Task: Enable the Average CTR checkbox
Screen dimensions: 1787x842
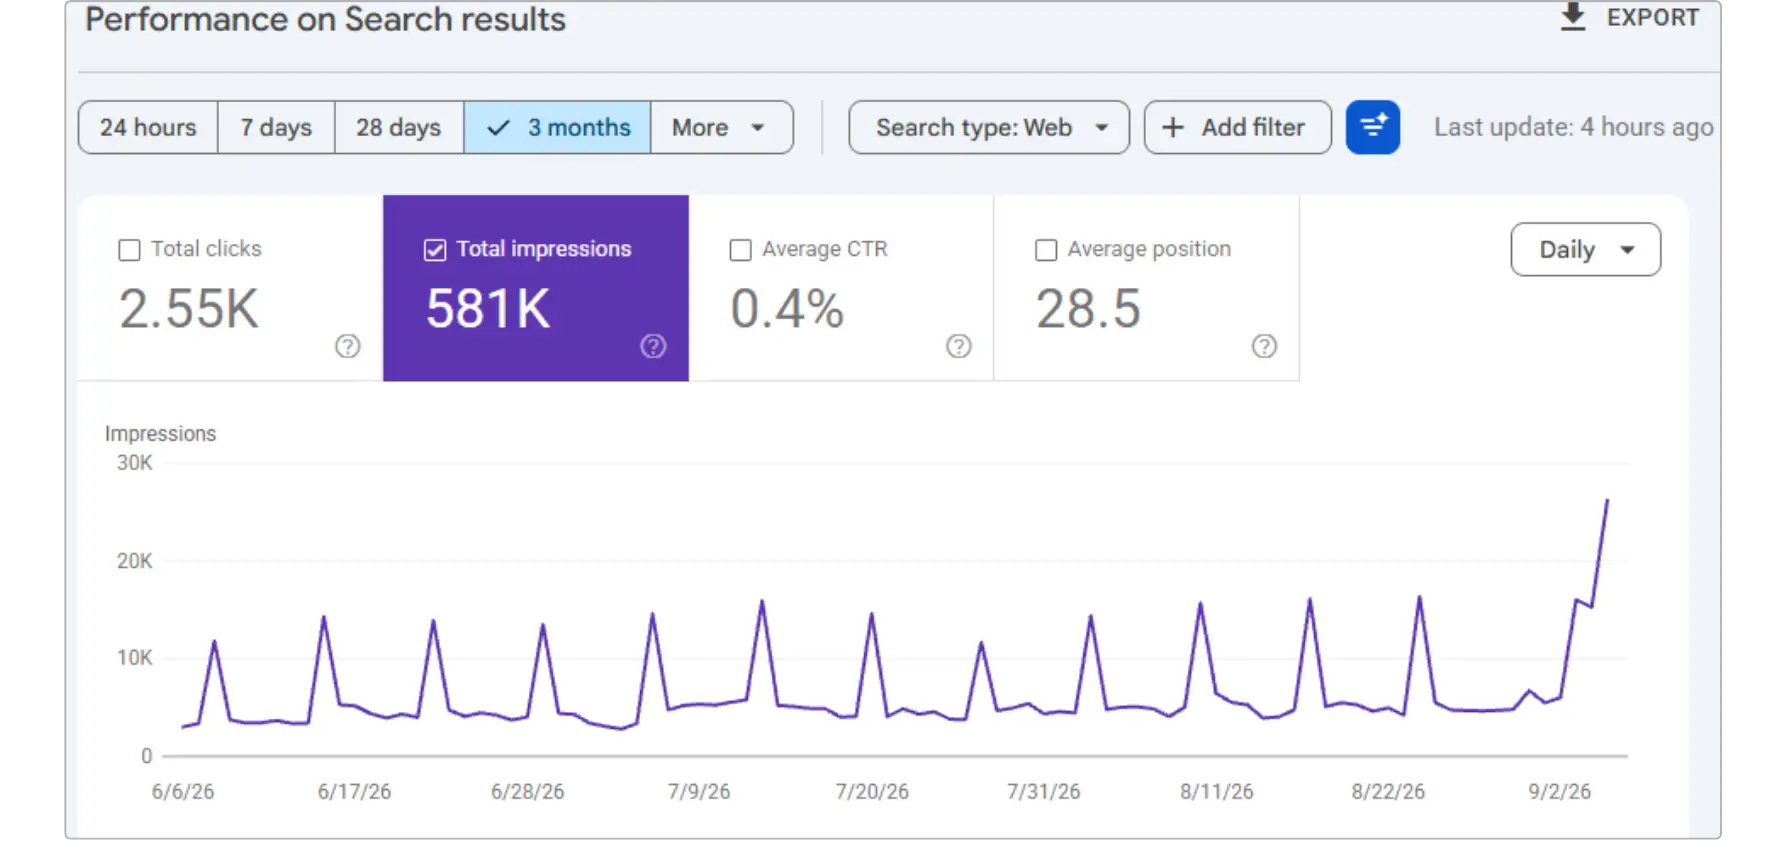Action: [x=740, y=250]
